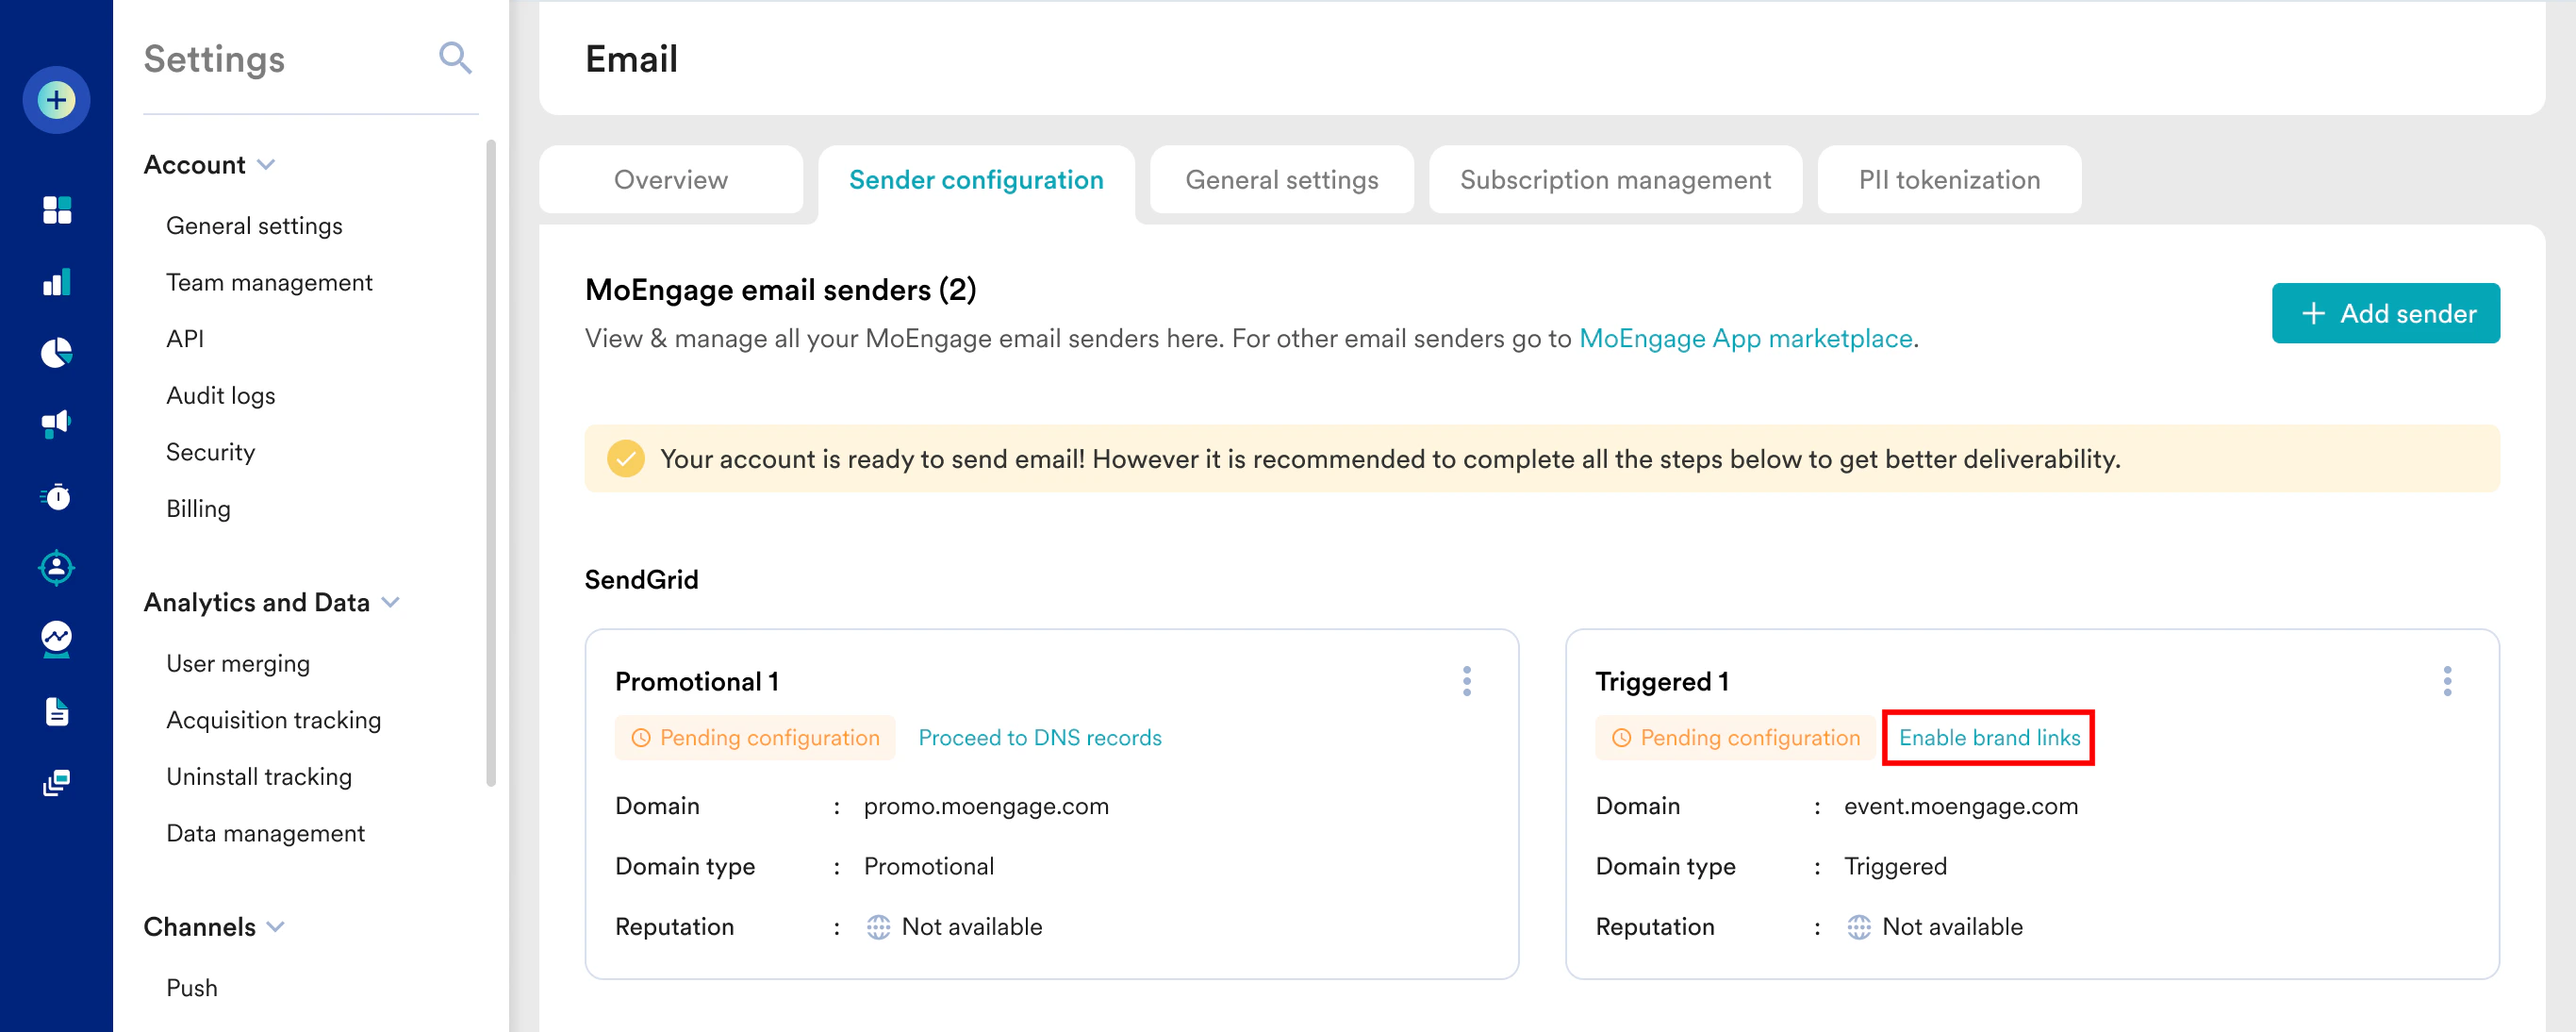
Task: Open the bar chart analytics icon
Action: point(56,282)
